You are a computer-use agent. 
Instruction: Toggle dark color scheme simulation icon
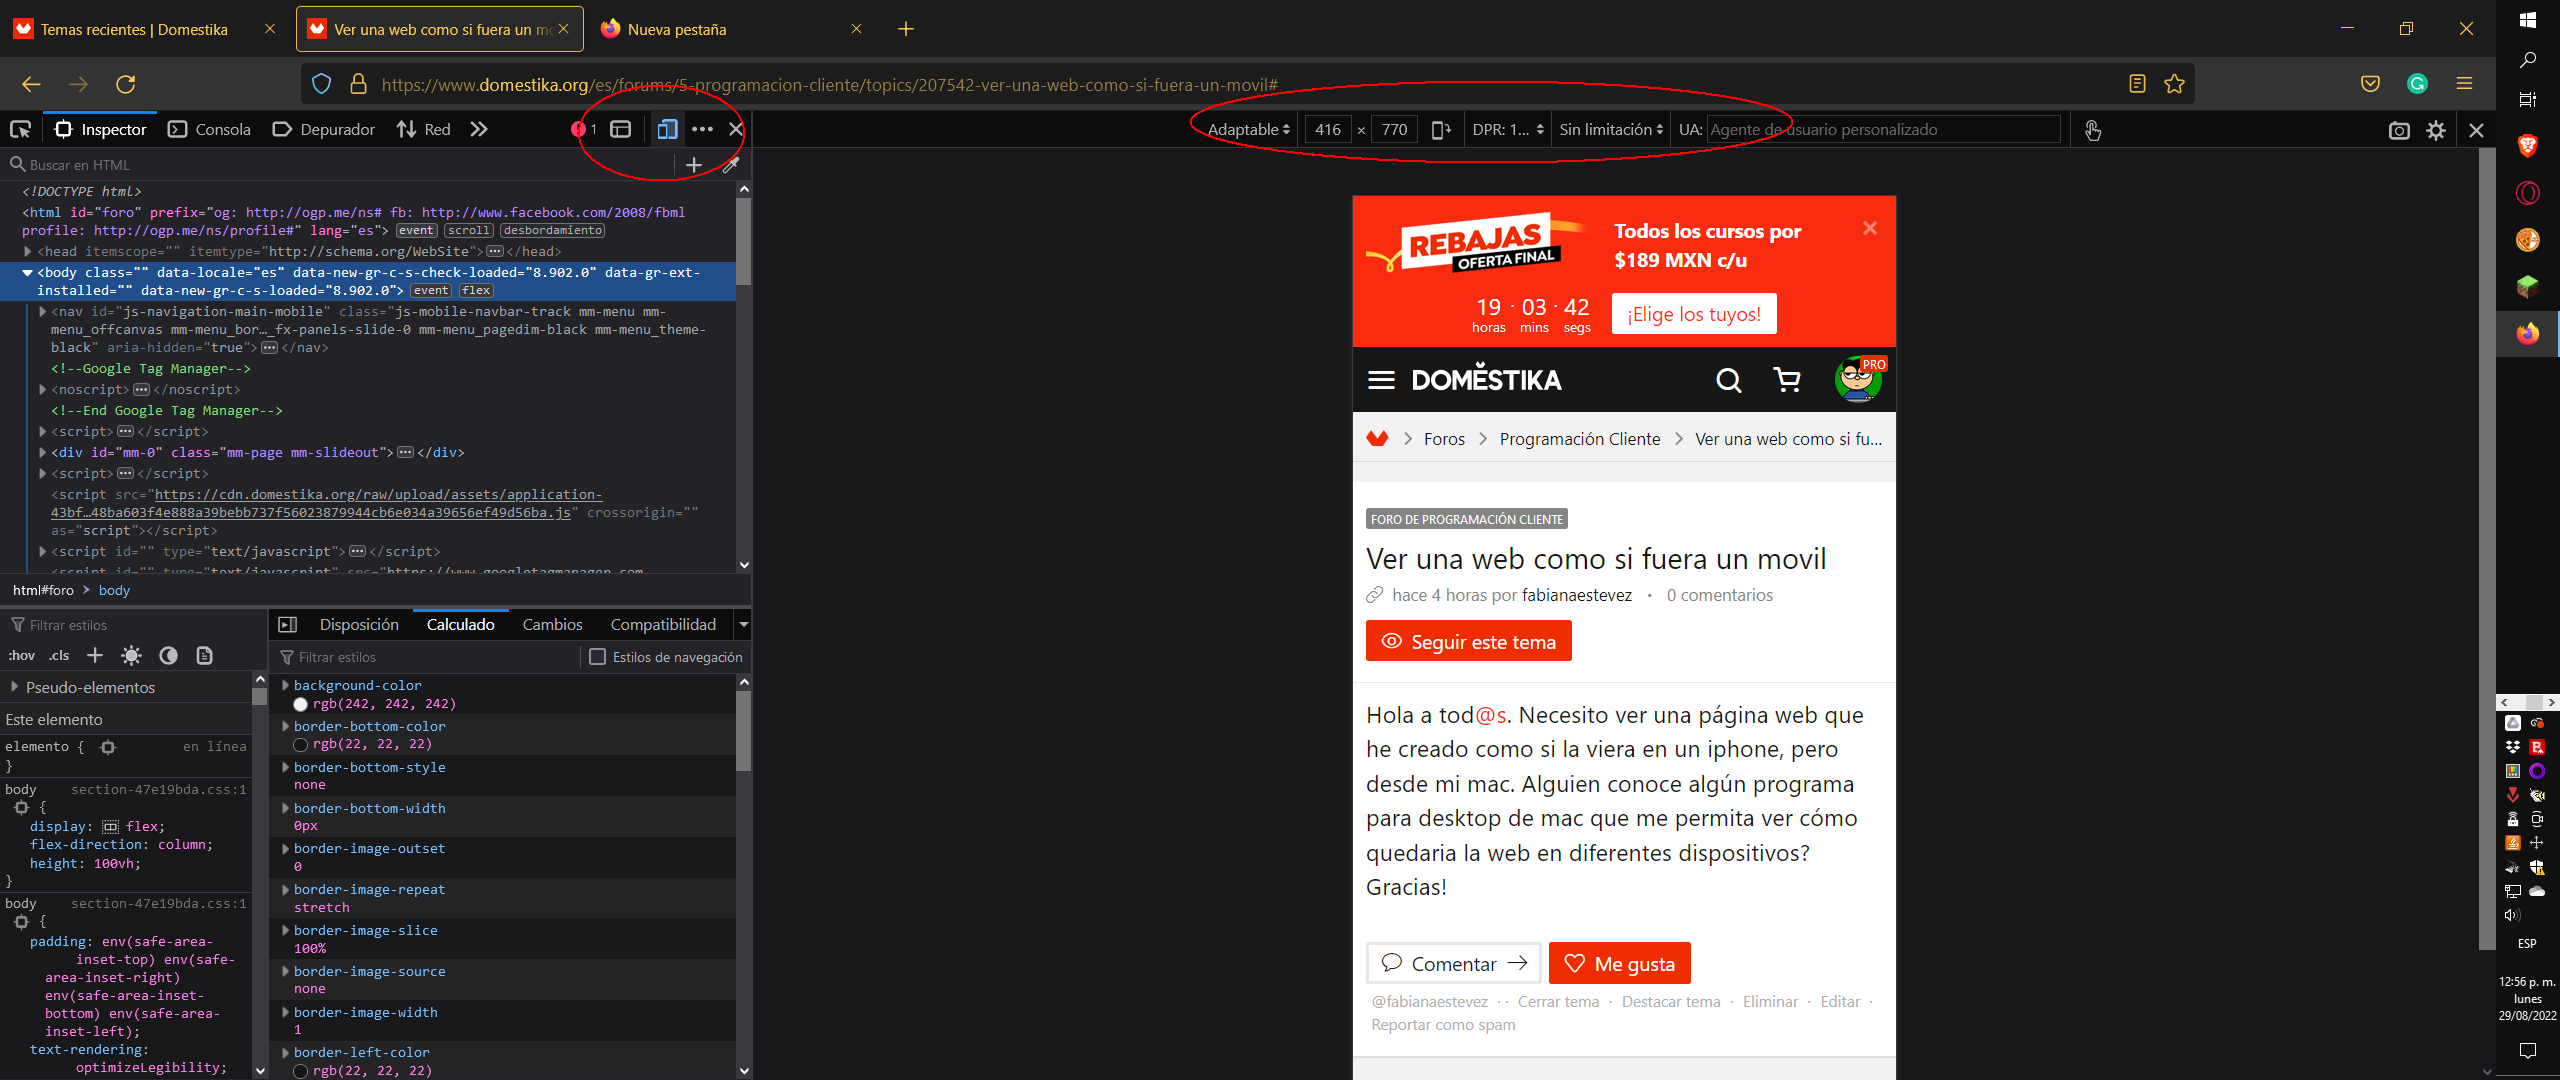pos(168,655)
